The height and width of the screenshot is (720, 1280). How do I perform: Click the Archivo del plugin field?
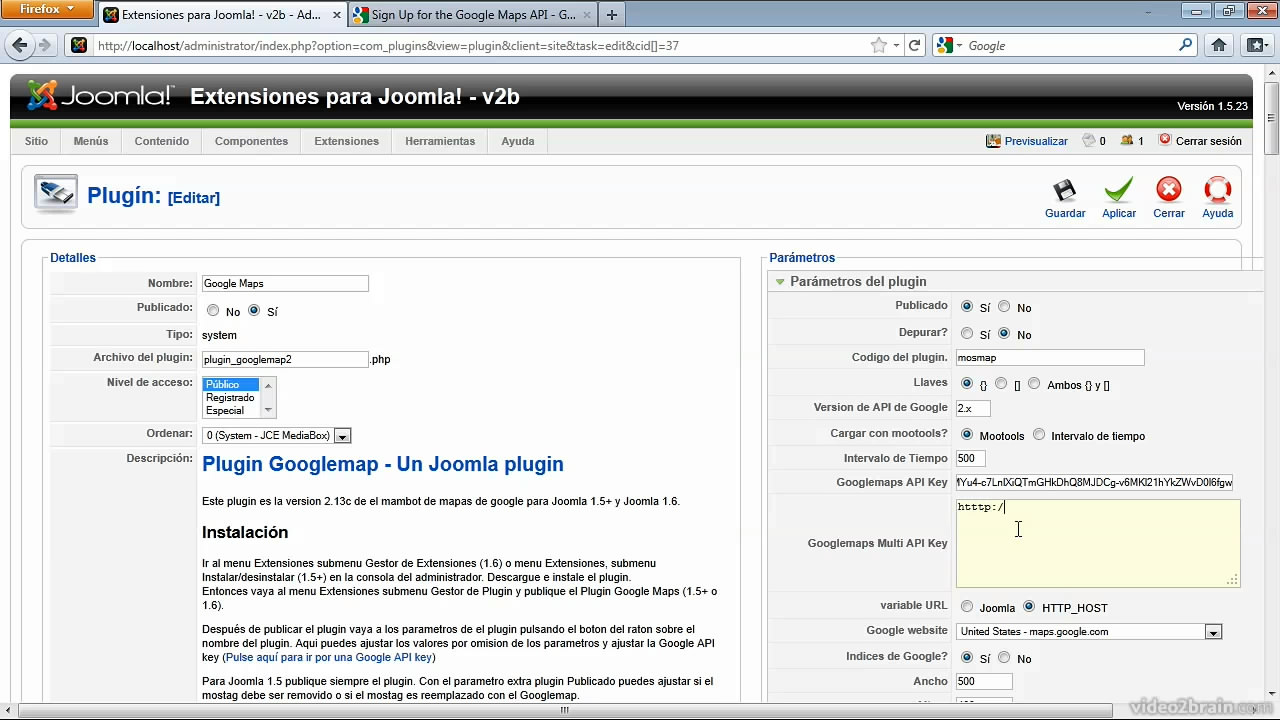point(285,359)
